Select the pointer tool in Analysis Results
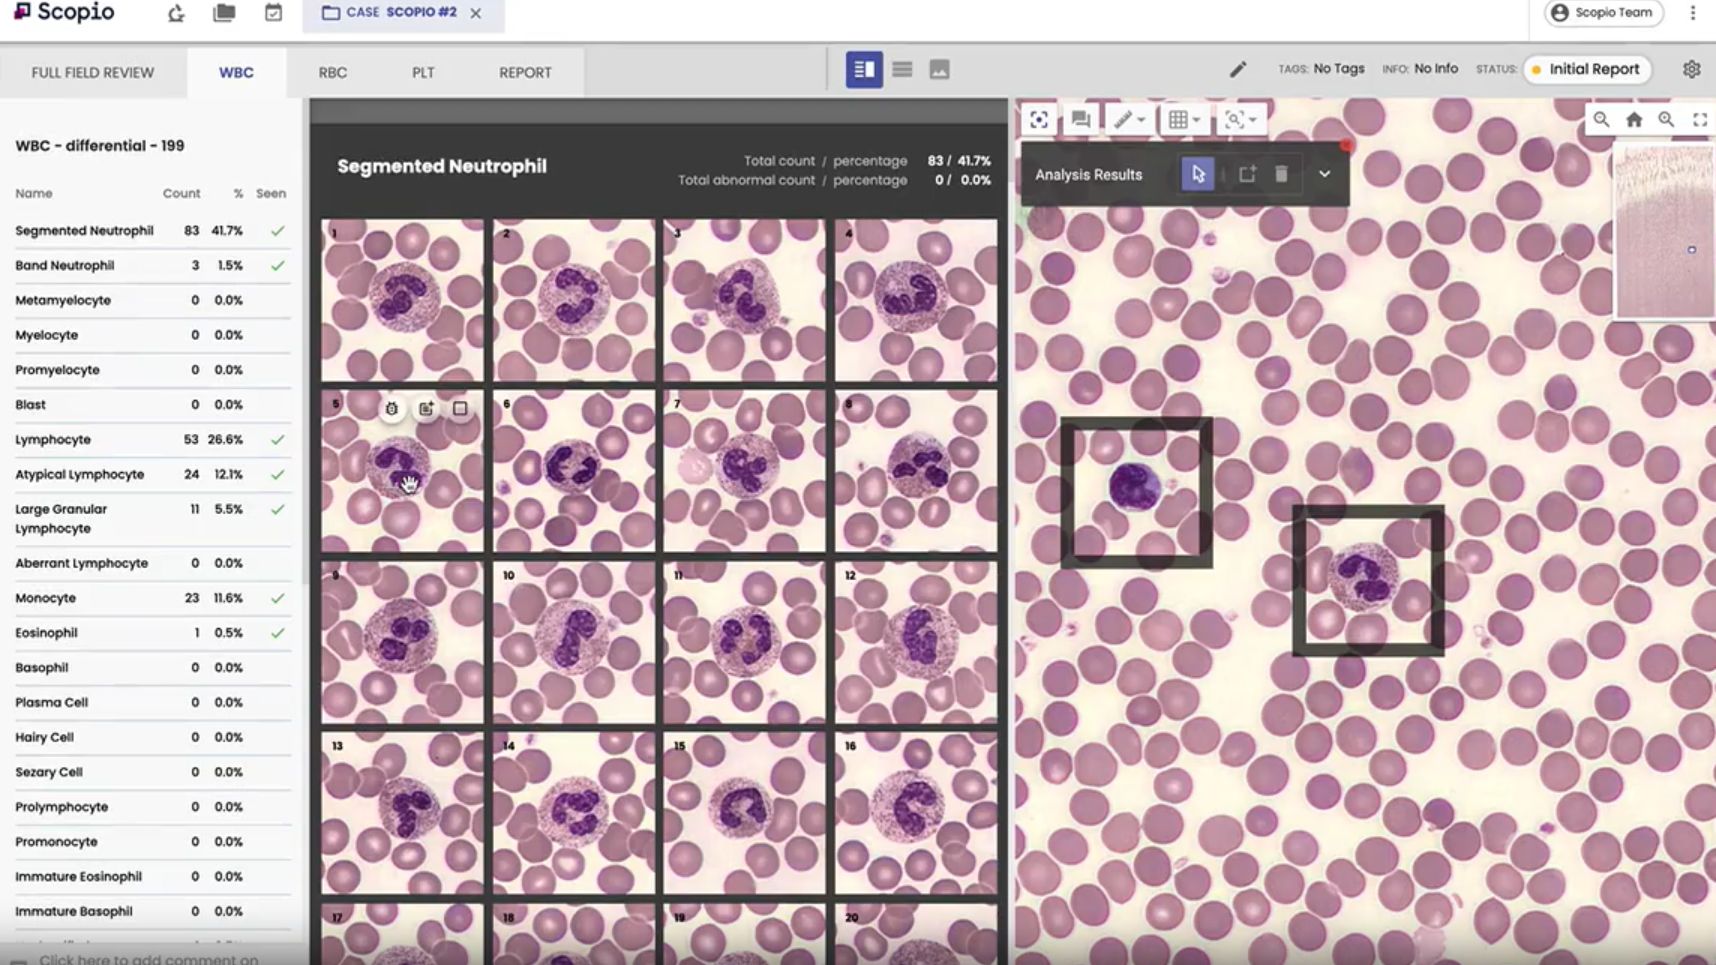 1197,173
